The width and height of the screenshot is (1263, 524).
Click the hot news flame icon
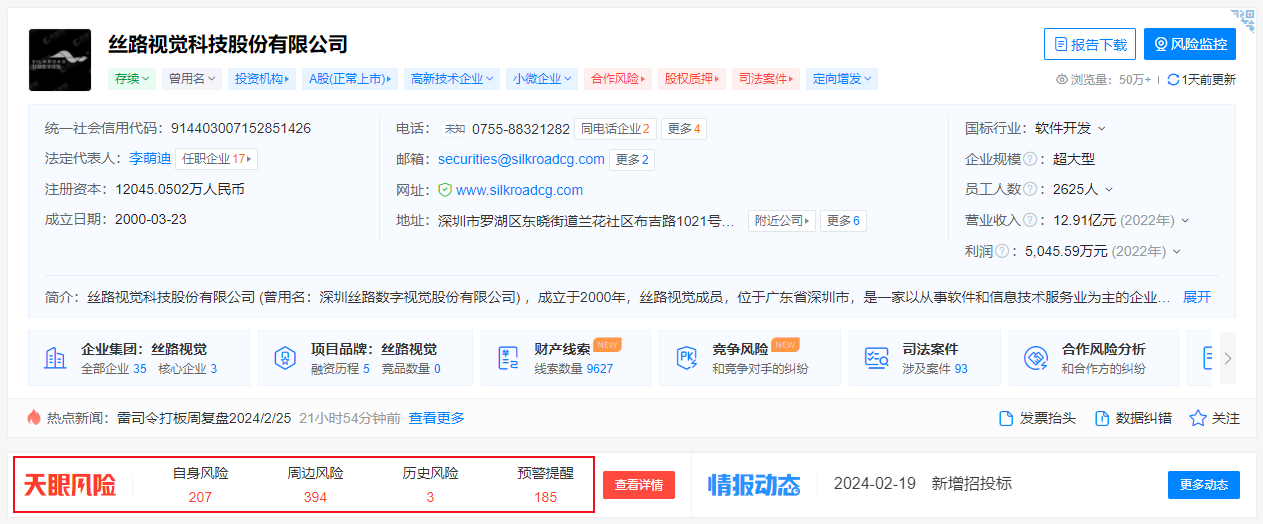pyautogui.click(x=34, y=418)
